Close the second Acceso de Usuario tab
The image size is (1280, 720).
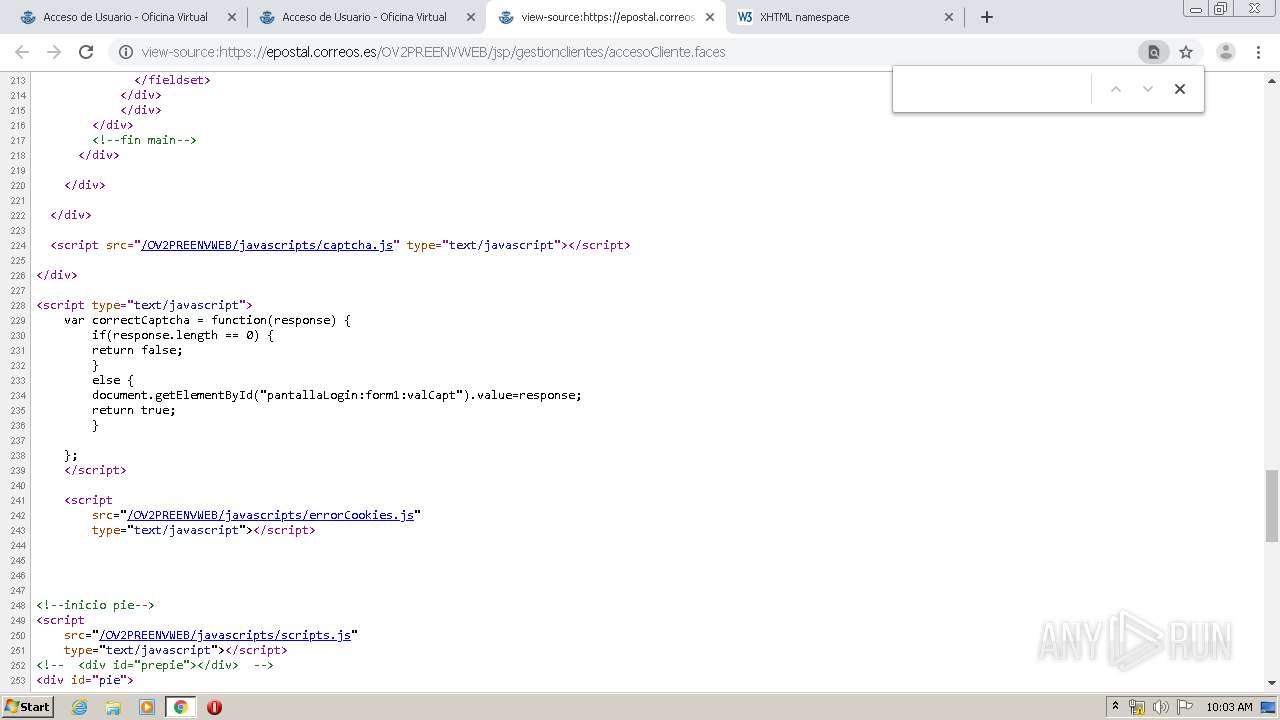(471, 17)
